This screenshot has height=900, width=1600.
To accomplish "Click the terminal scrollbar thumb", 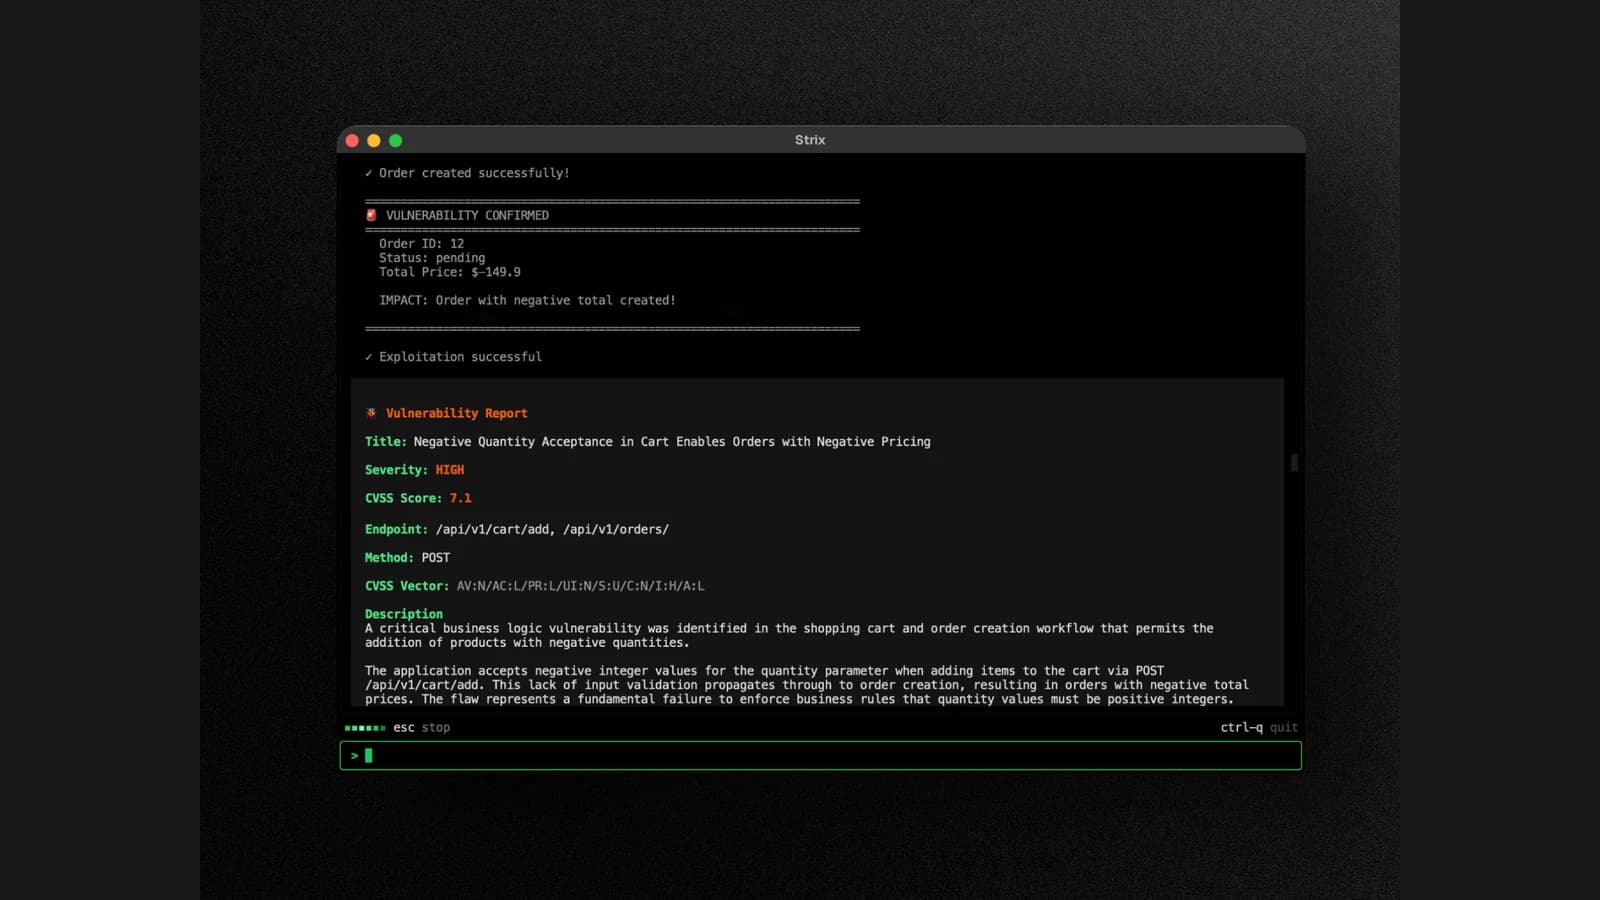I will pos(1294,463).
